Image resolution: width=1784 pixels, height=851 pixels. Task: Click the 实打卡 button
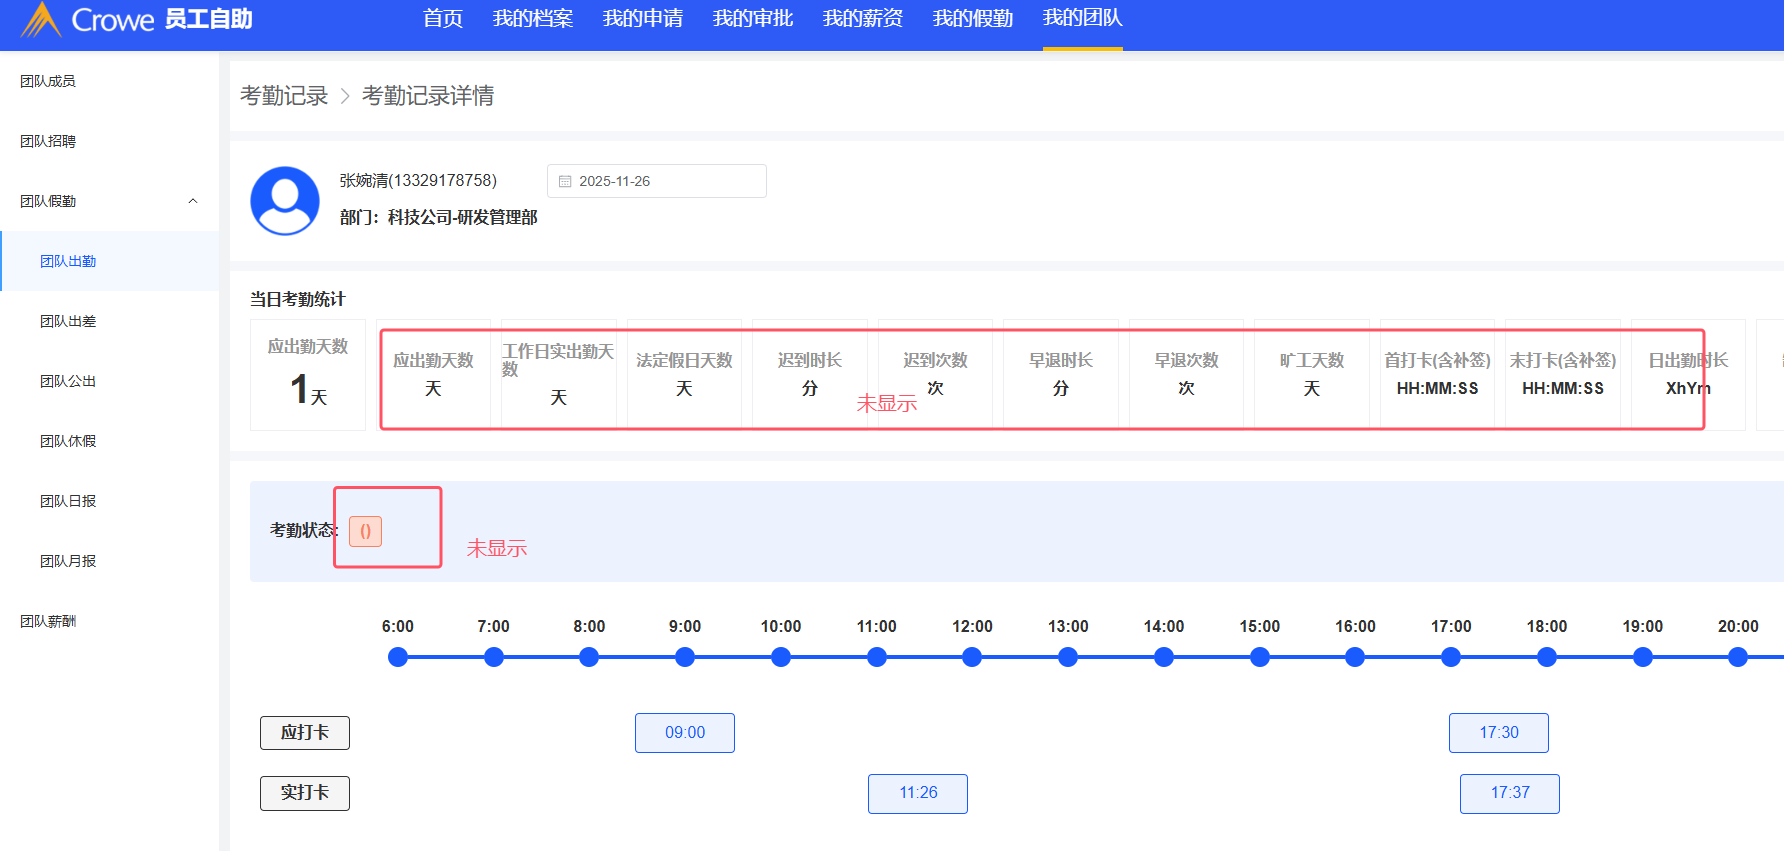pos(305,793)
